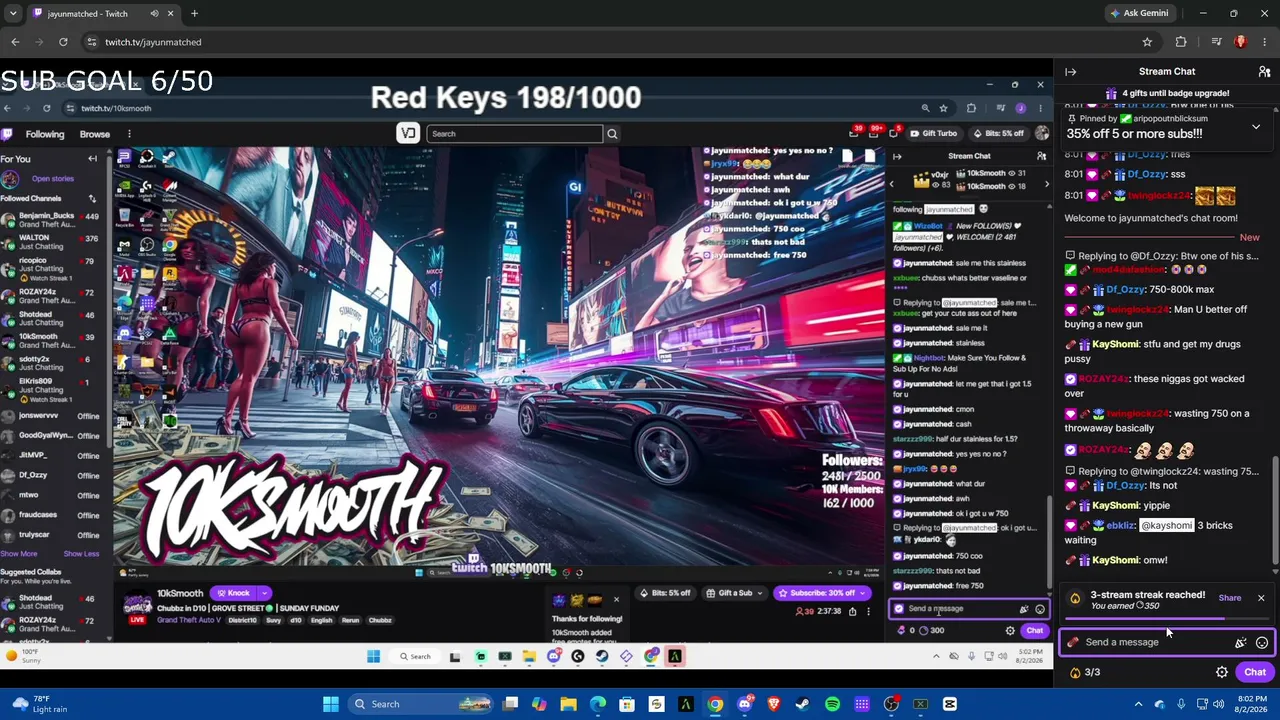Reload the Twitch page in Chrome
The height and width of the screenshot is (720, 1280).
[x=63, y=42]
